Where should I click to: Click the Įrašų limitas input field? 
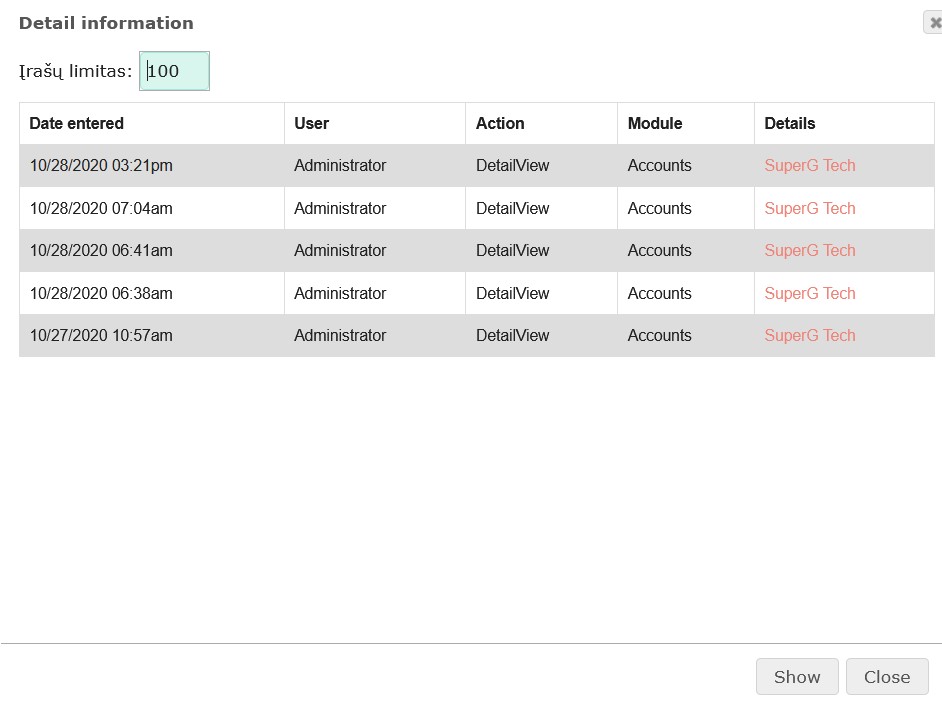point(175,72)
